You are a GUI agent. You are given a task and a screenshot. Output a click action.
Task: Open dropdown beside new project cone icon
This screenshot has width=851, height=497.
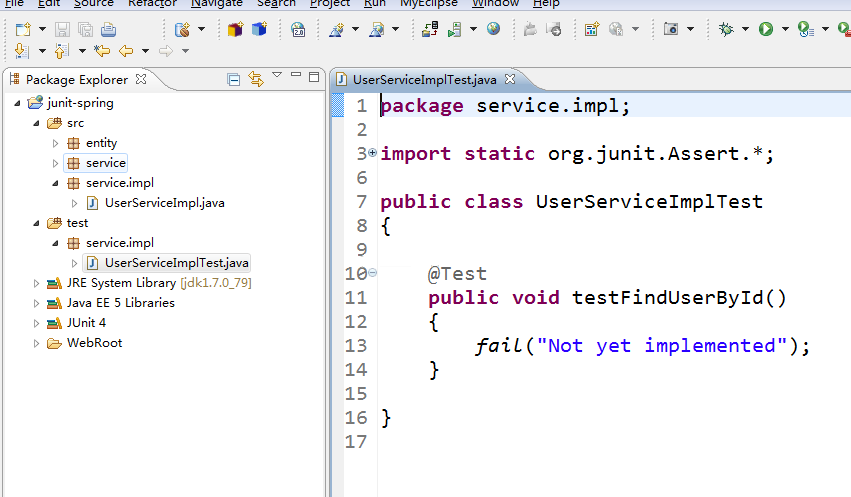355,29
